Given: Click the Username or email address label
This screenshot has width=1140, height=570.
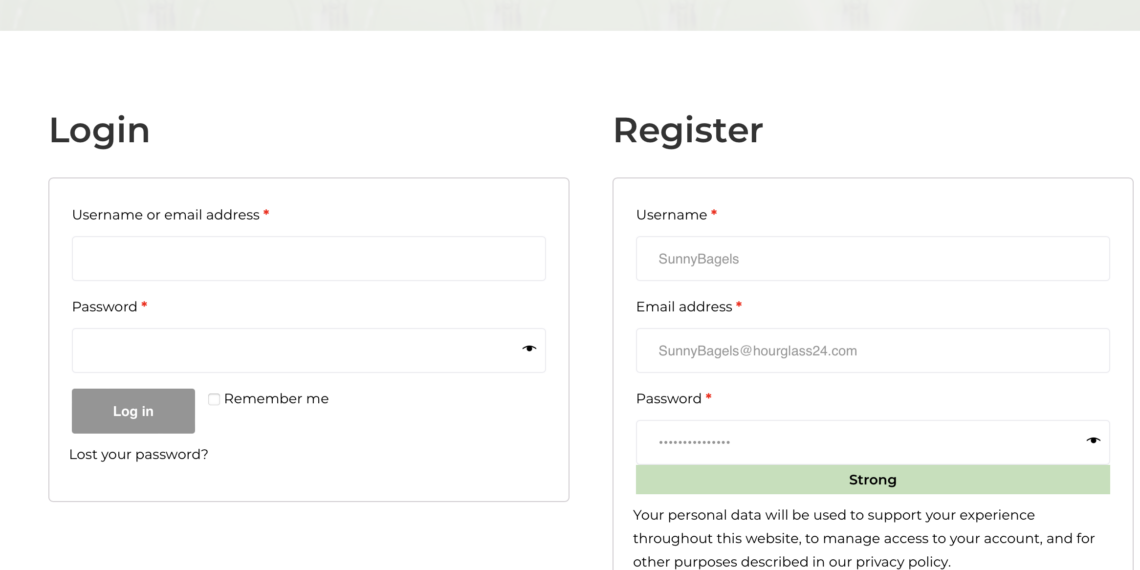Looking at the screenshot, I should 166,215.
